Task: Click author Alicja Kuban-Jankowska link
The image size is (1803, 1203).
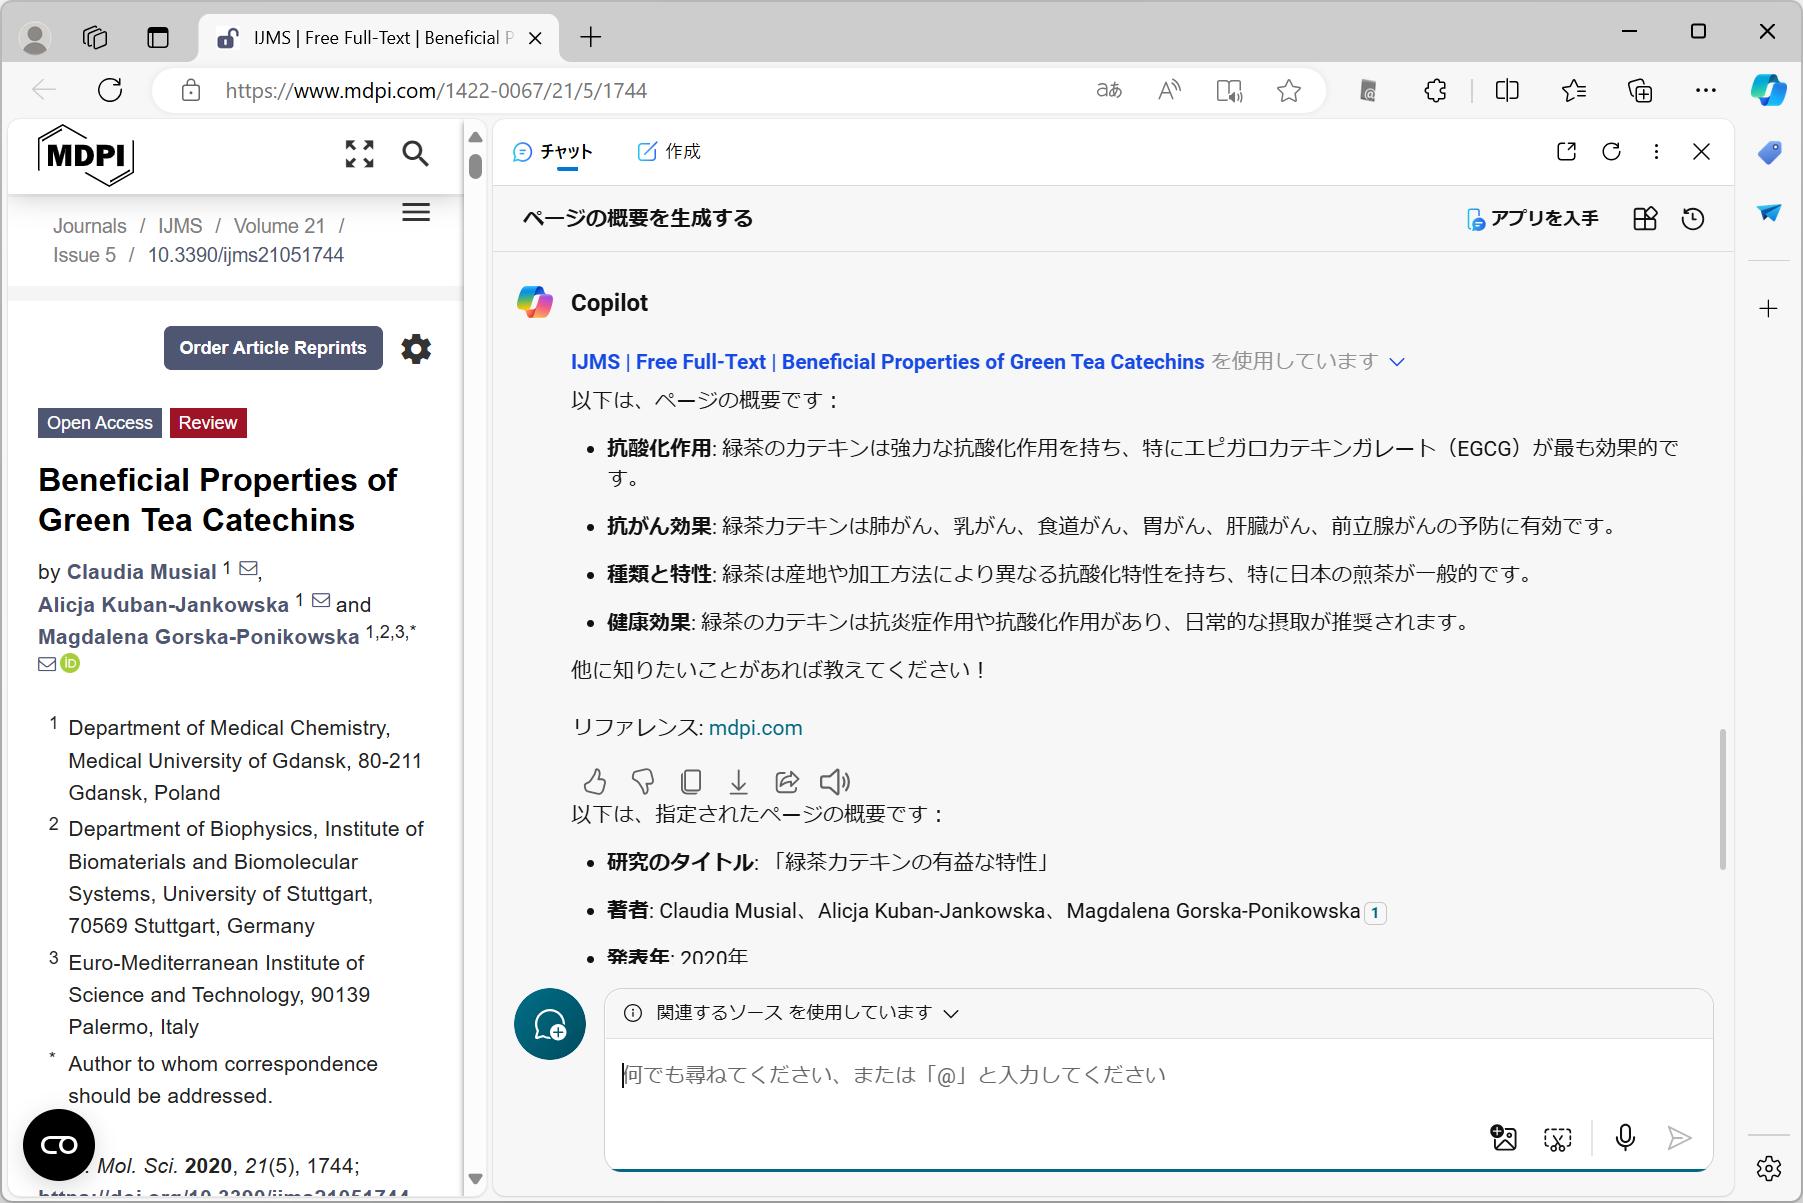Action: (163, 605)
